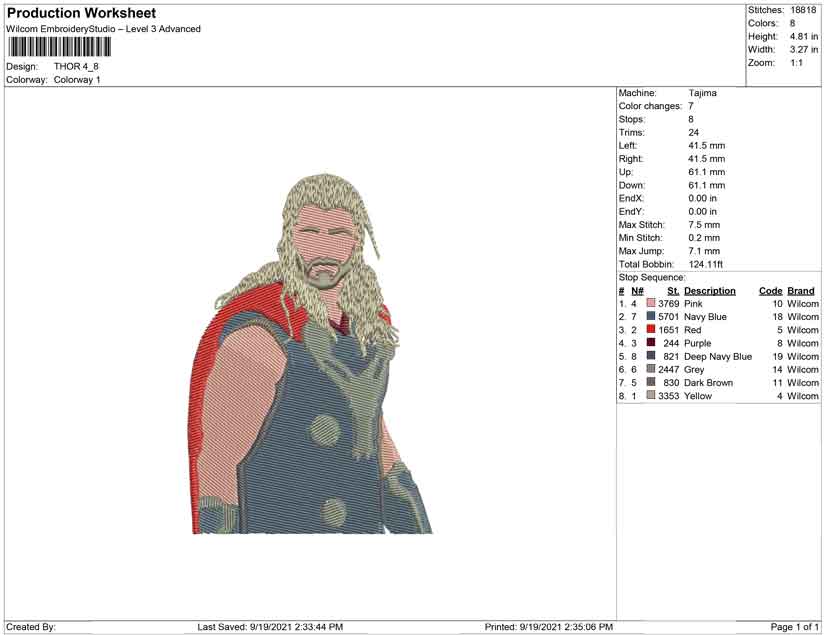Click the stitch count 18818

tap(803, 10)
